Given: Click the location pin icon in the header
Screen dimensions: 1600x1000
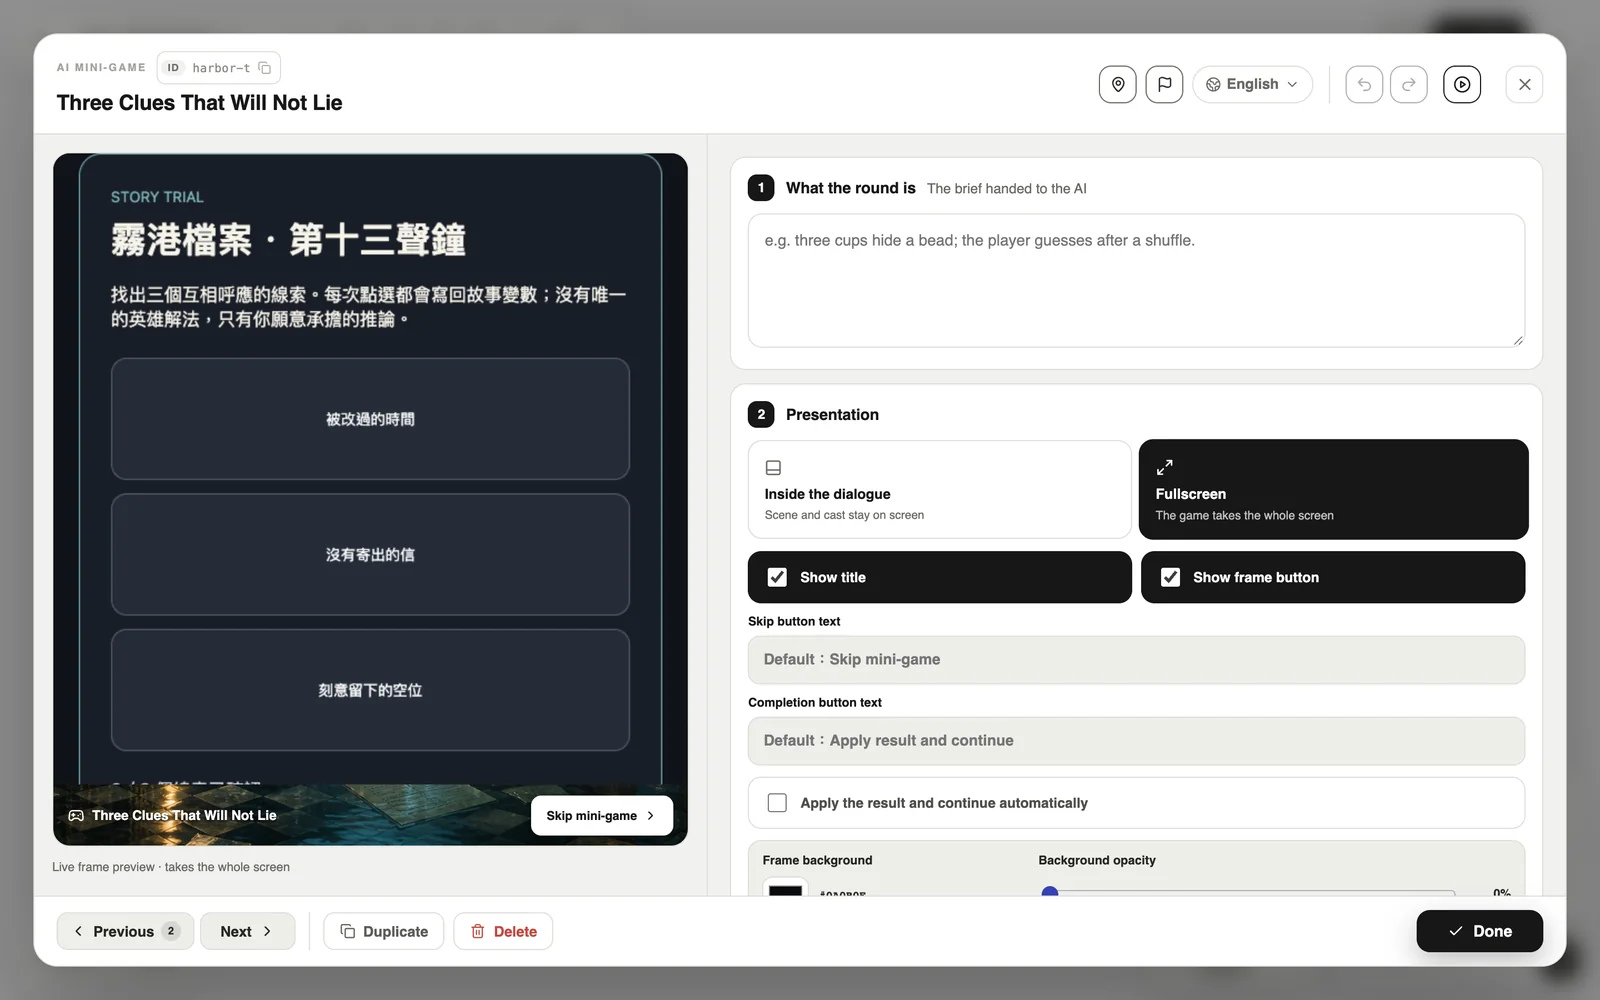Looking at the screenshot, I should coord(1118,85).
